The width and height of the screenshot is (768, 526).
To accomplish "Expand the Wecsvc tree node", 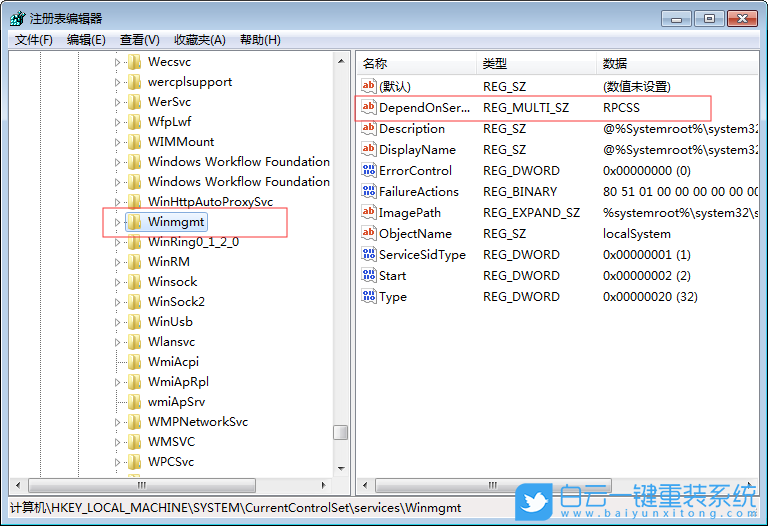I will point(117,62).
